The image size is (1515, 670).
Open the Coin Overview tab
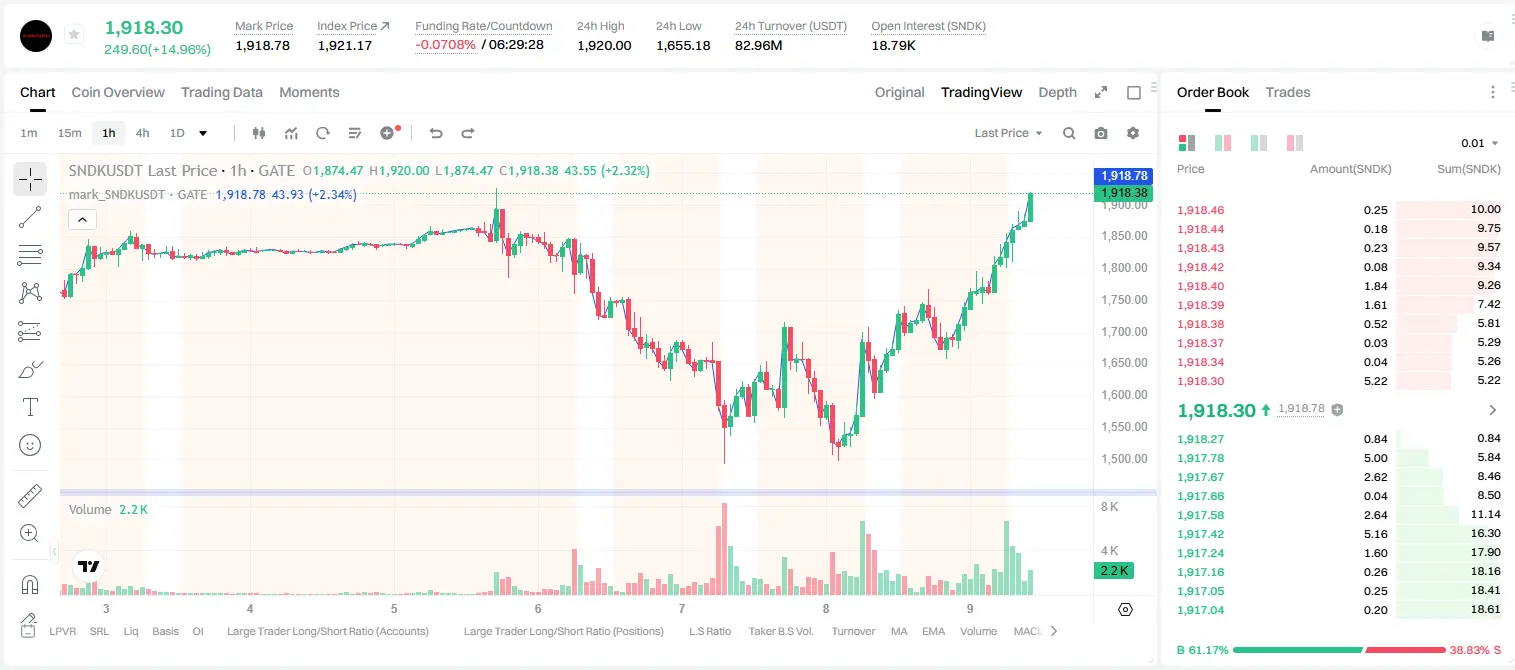click(118, 92)
